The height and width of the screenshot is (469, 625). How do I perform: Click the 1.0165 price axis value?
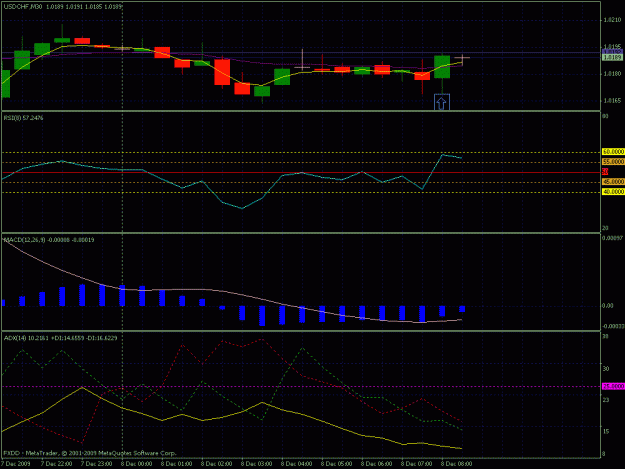pyautogui.click(x=612, y=100)
